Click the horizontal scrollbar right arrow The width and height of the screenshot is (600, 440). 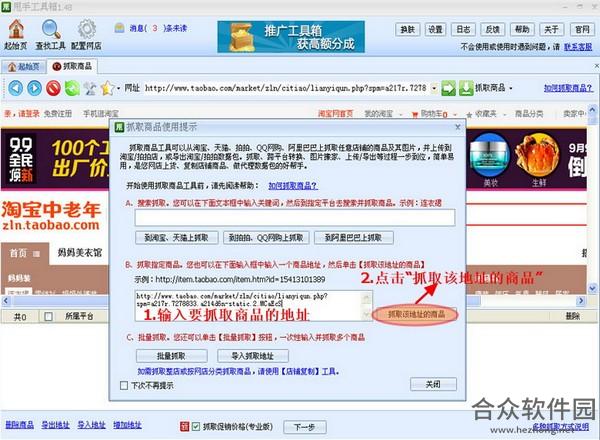tap(581, 301)
